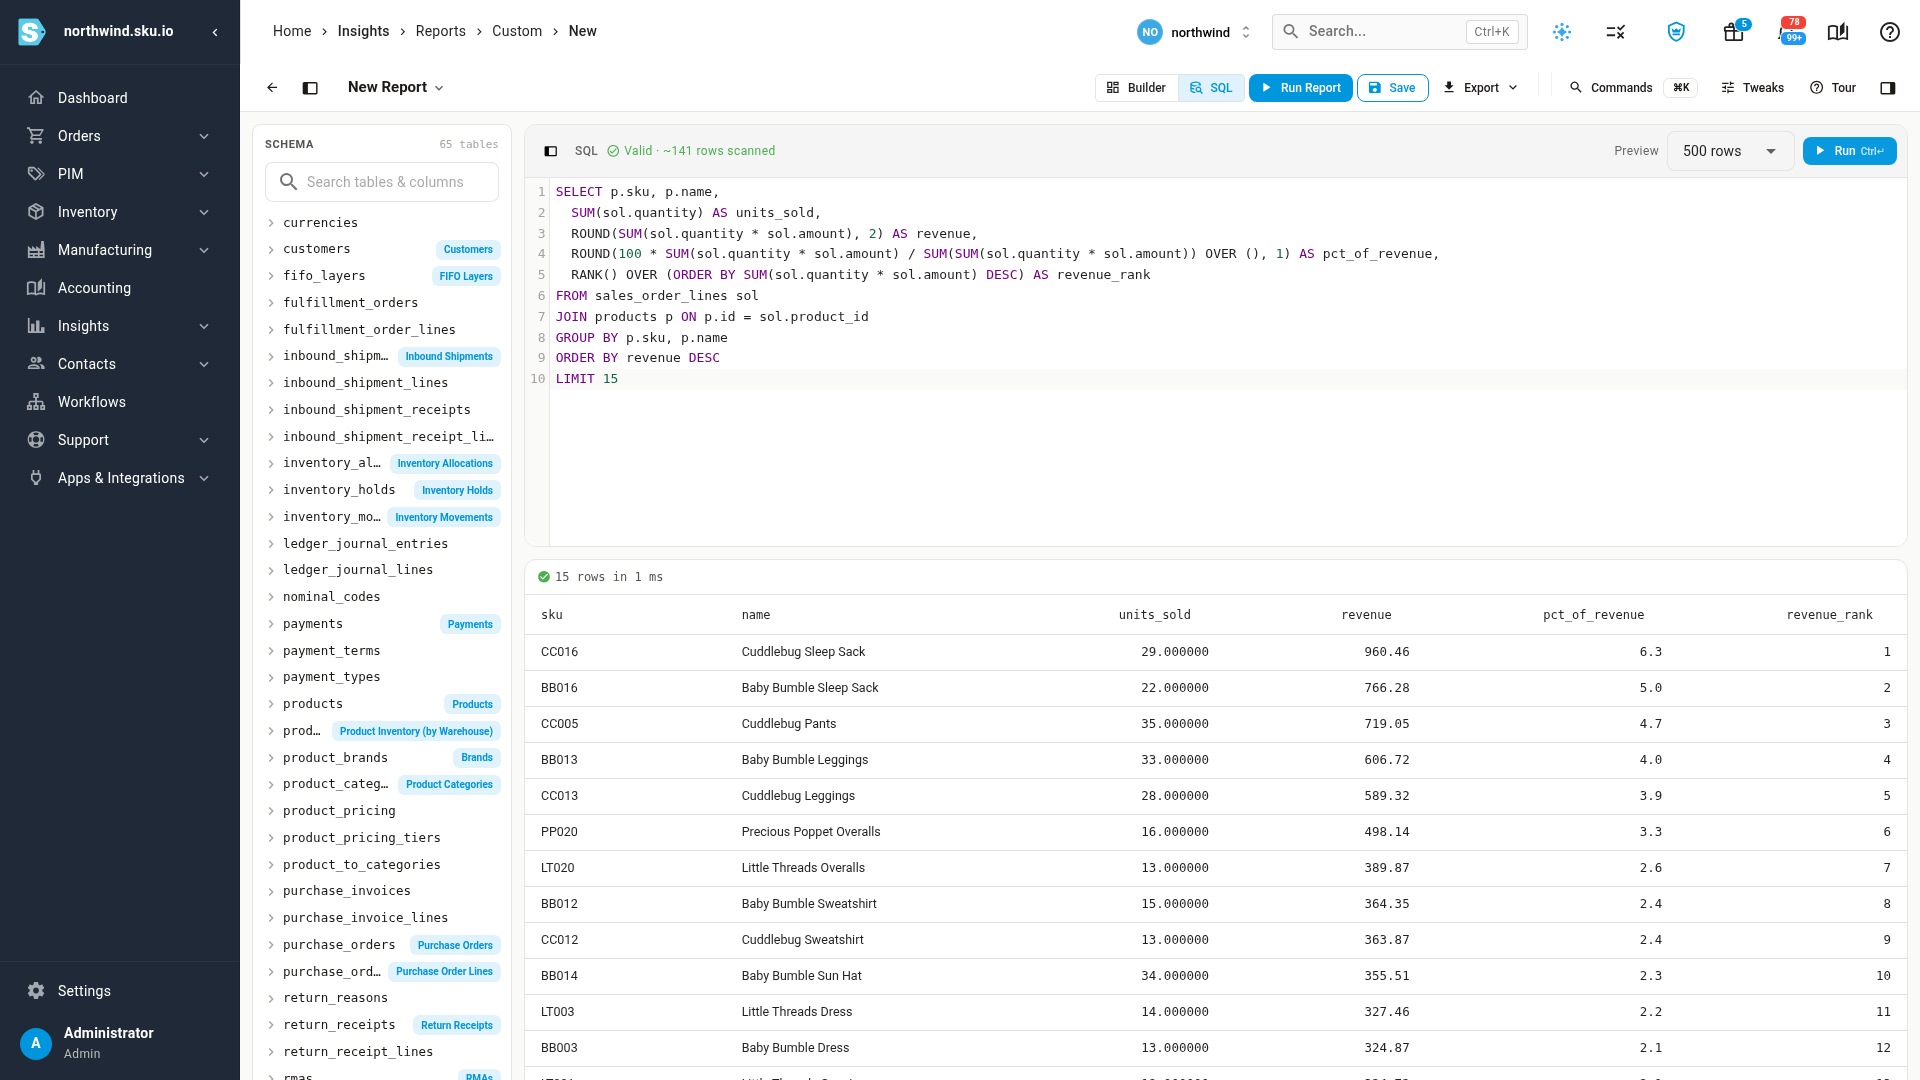Open the Commands palette

[x=1632, y=88]
